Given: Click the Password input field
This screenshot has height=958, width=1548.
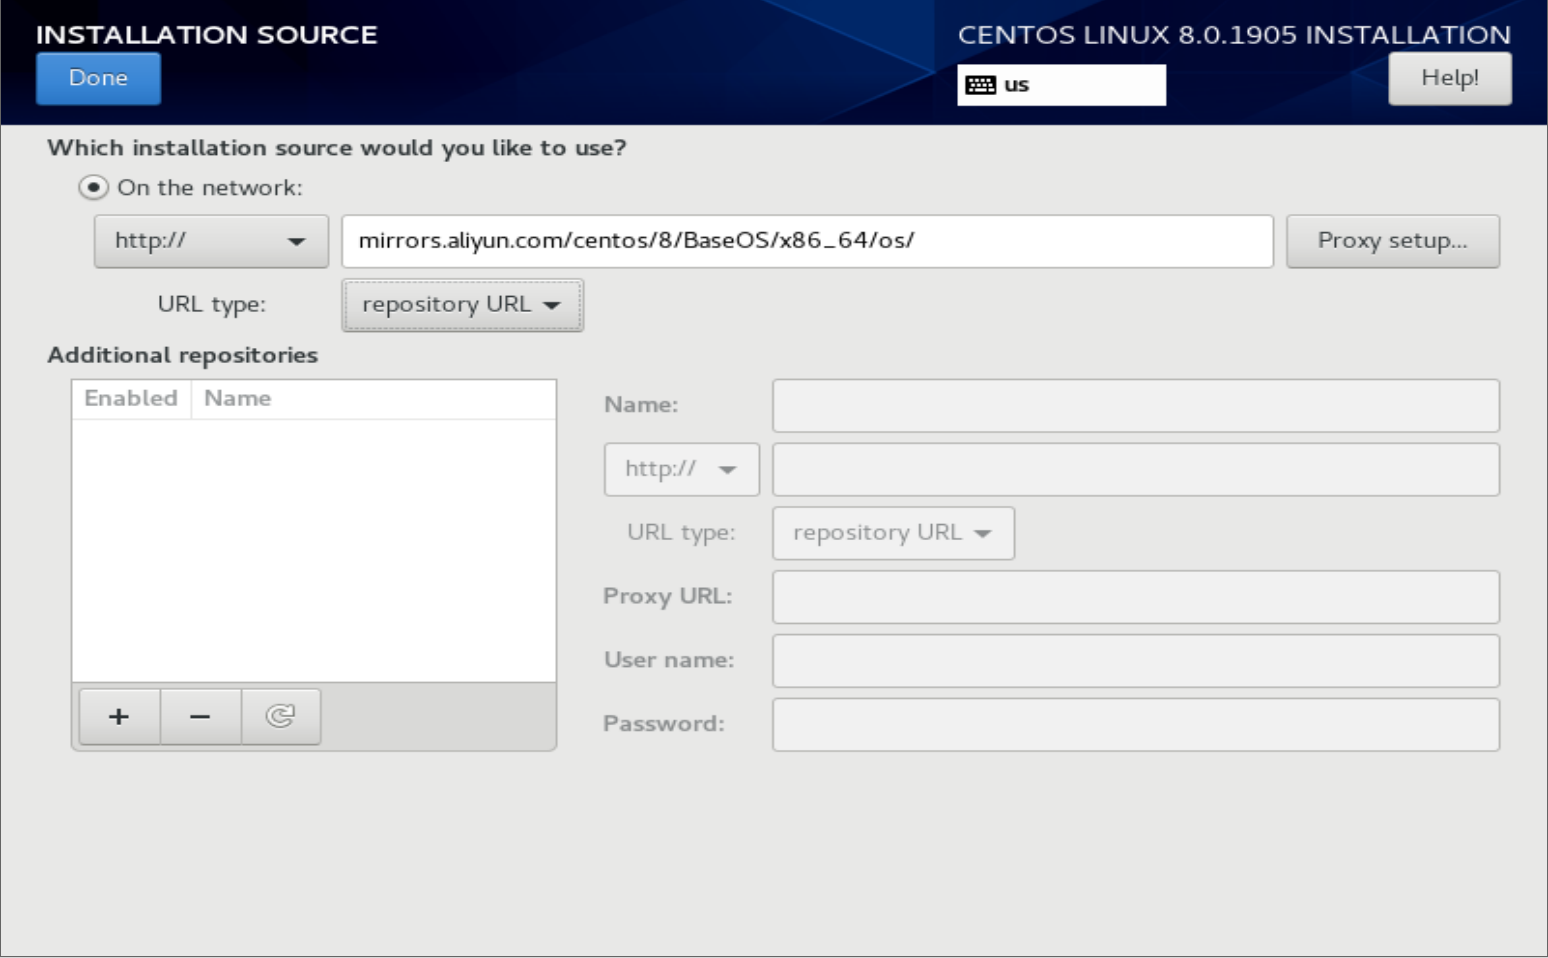Looking at the screenshot, I should (x=1135, y=725).
